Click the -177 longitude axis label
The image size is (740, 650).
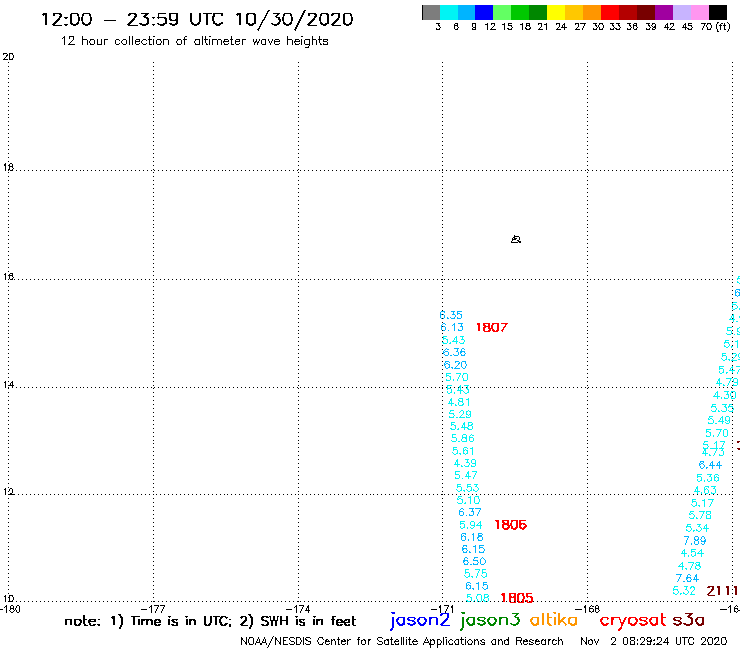[x=153, y=609]
